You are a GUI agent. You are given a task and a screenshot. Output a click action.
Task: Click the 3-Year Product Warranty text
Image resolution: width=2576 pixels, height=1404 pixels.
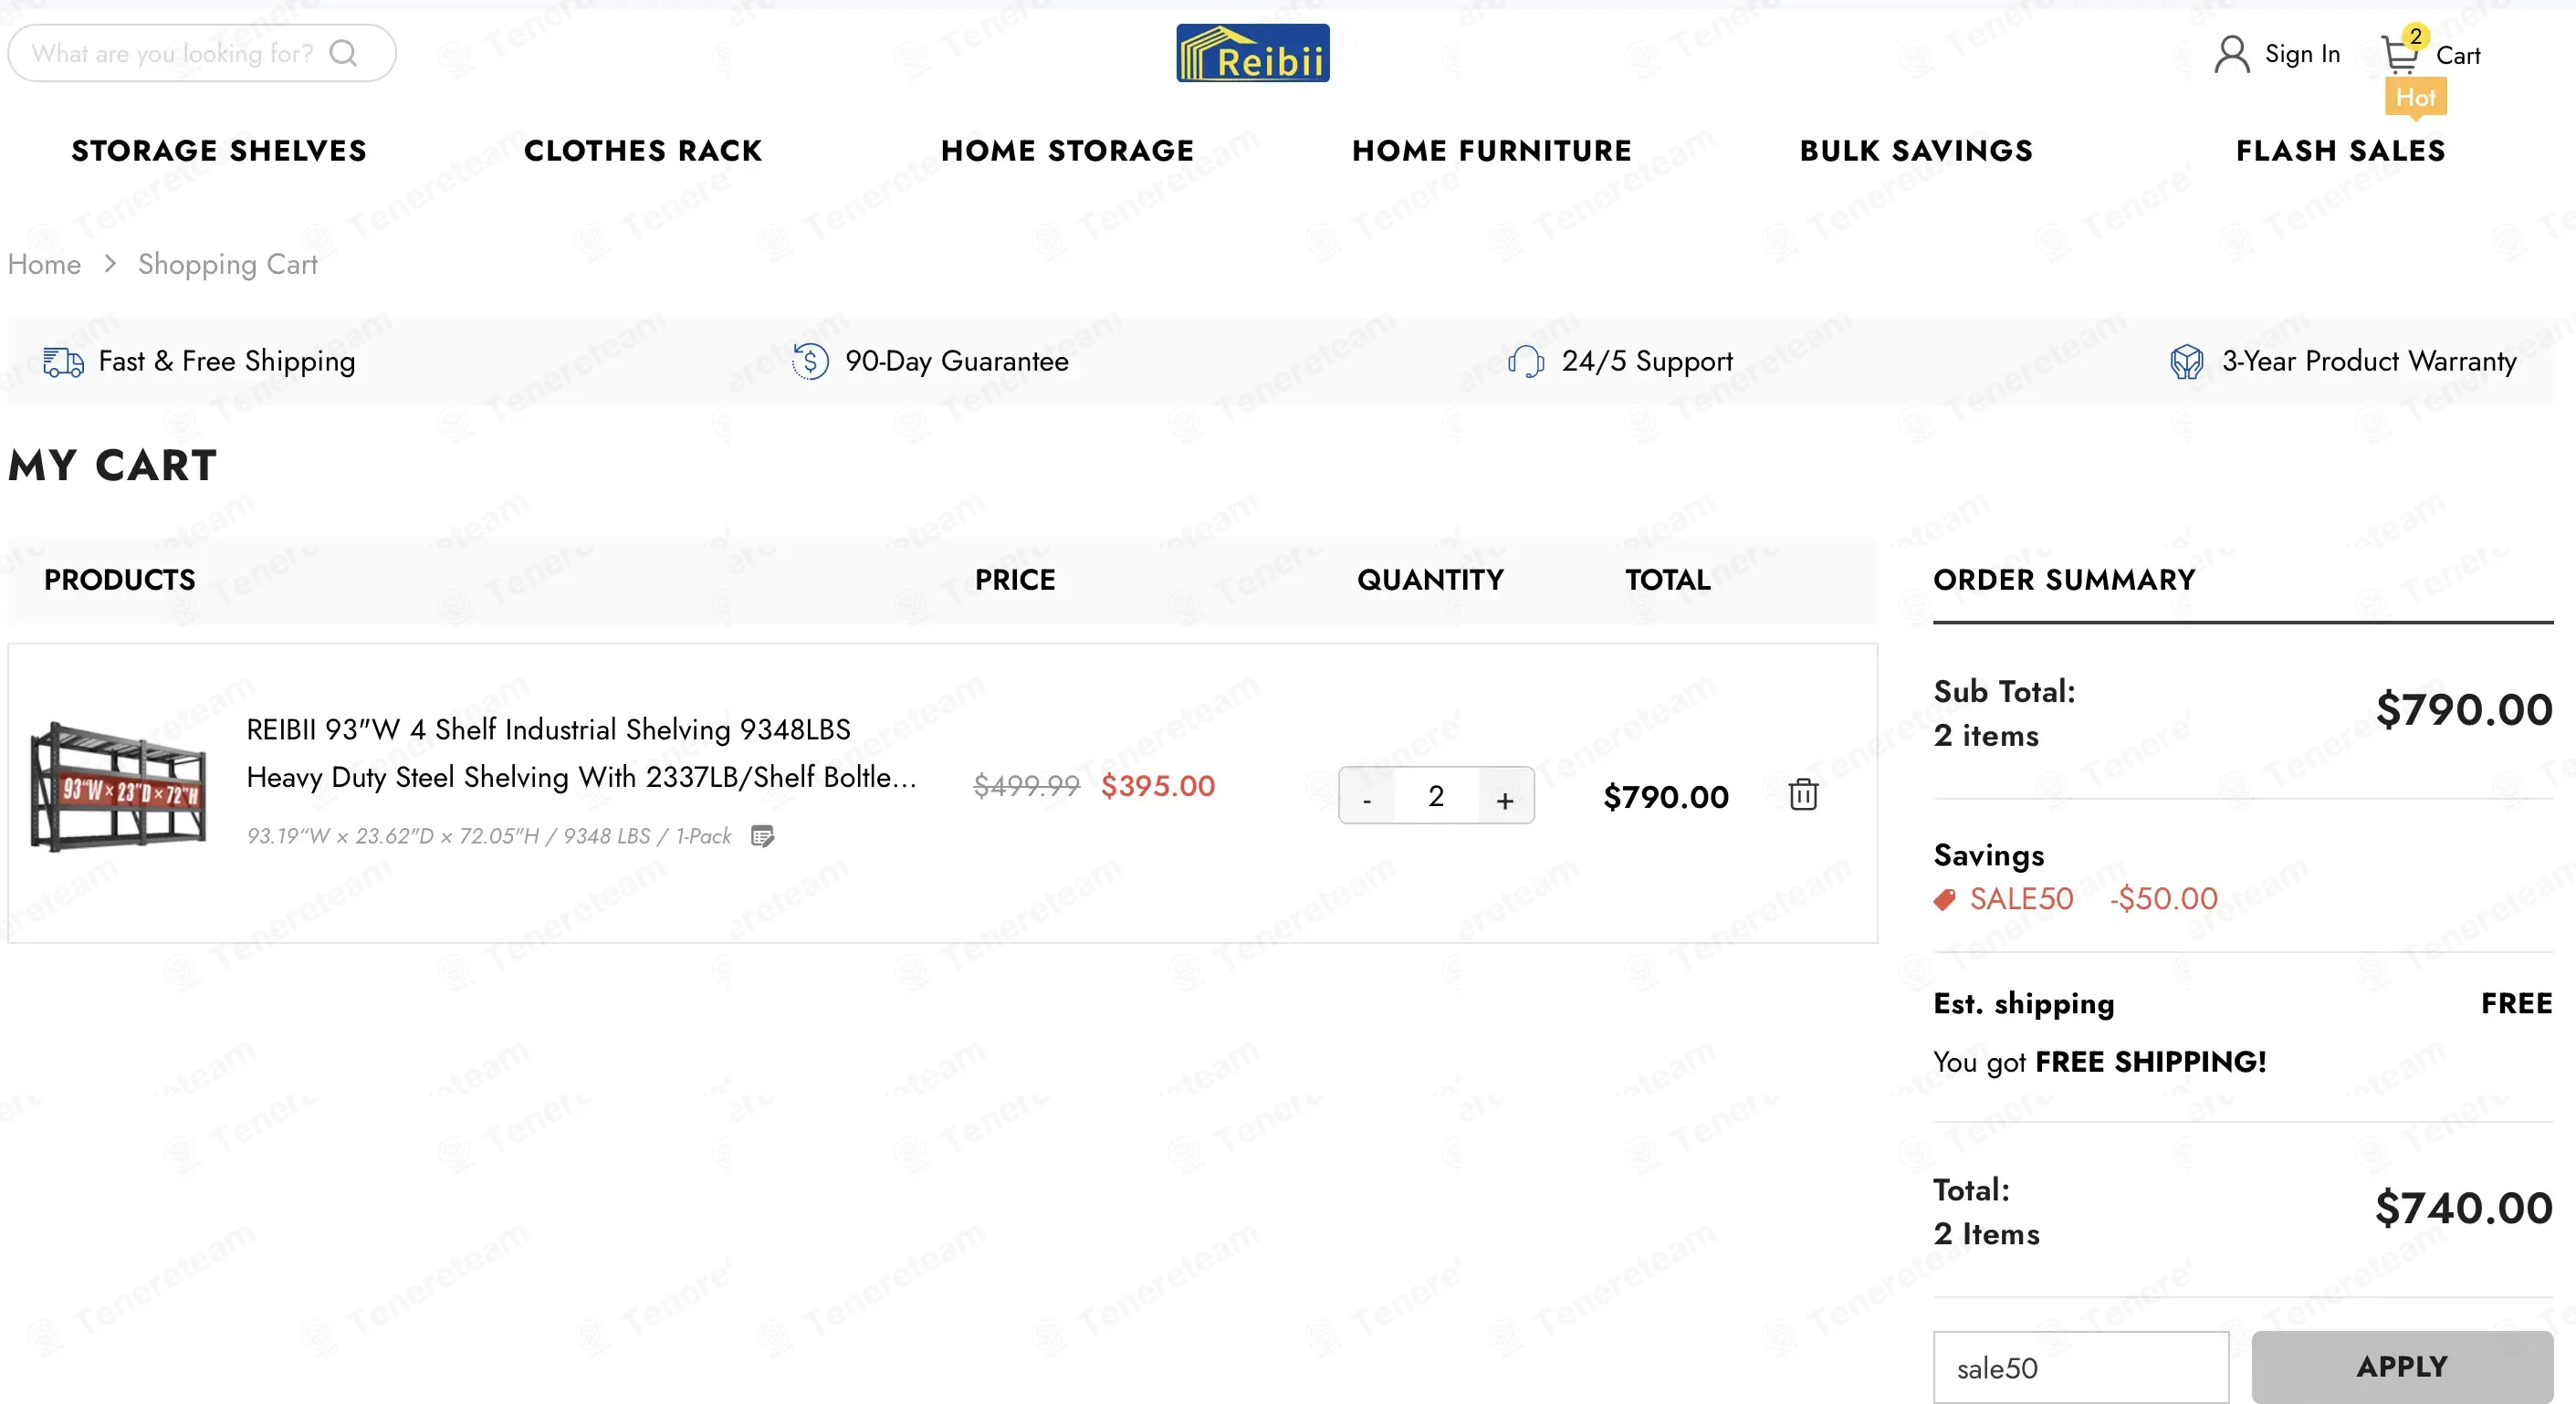(2369, 361)
